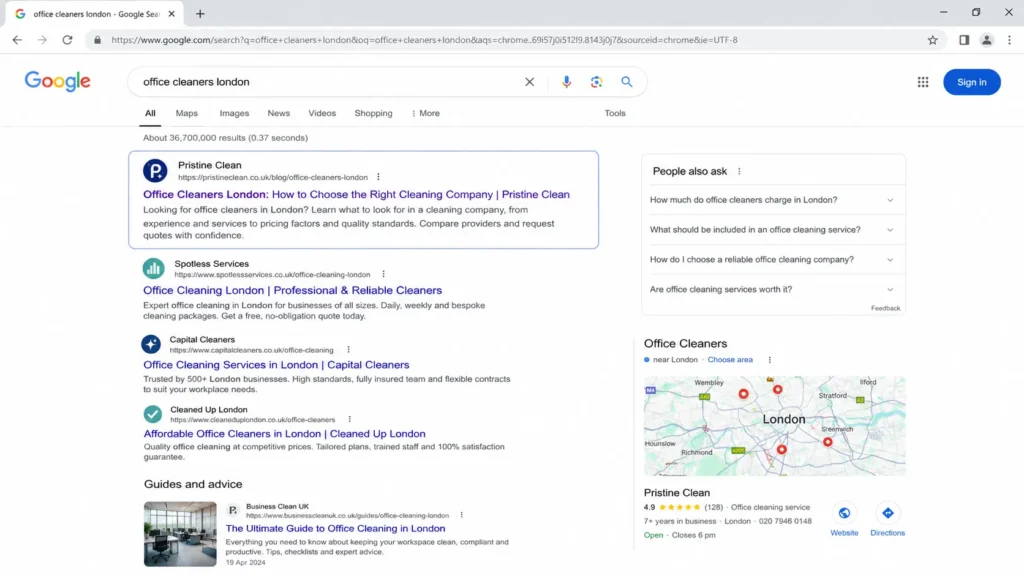This screenshot has width=1024, height=576.
Task: Open the office guide thumbnail image
Action: [x=180, y=534]
